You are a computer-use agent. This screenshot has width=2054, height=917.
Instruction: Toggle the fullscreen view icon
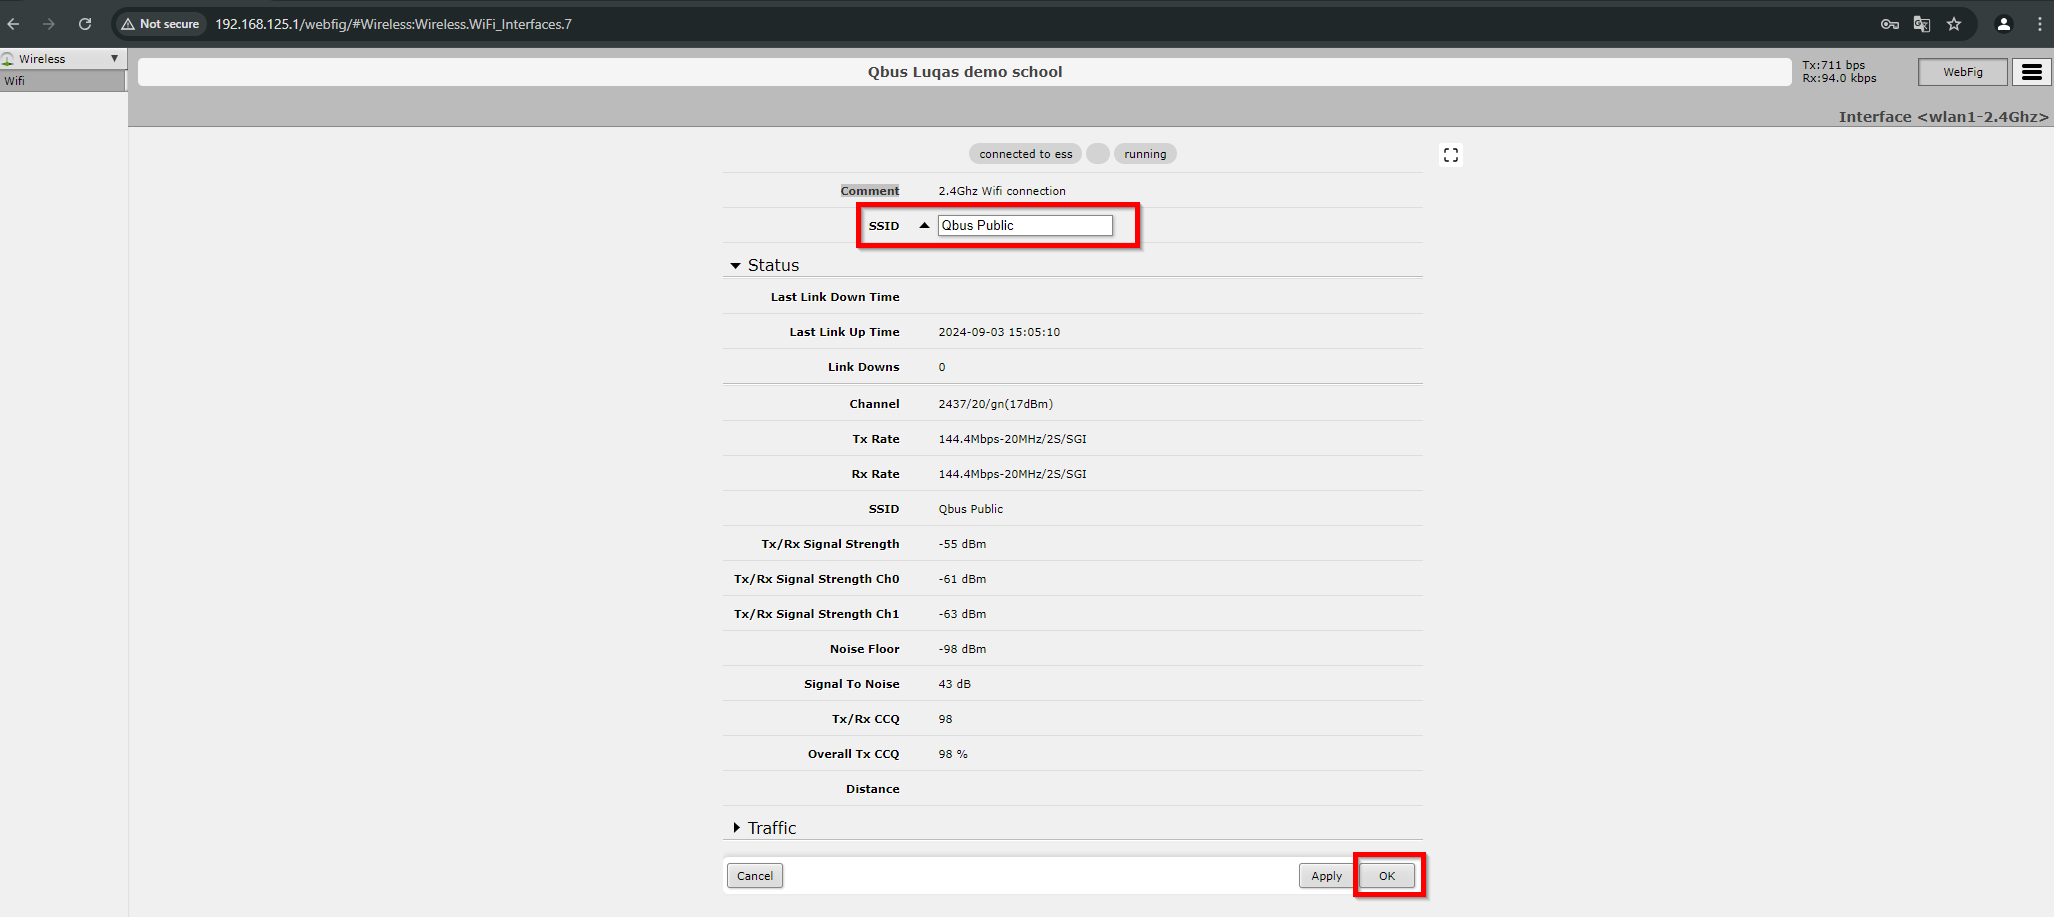(x=1451, y=155)
